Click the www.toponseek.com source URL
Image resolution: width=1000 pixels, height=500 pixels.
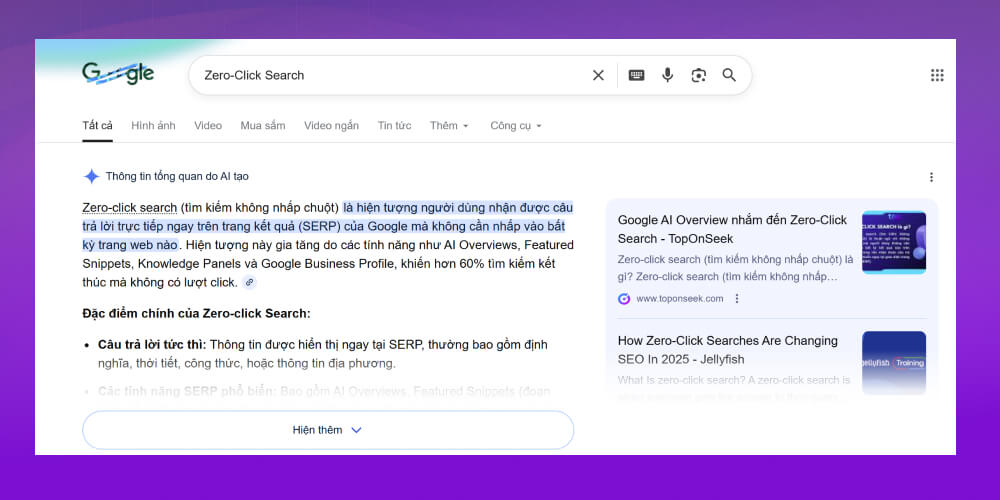tap(680, 298)
